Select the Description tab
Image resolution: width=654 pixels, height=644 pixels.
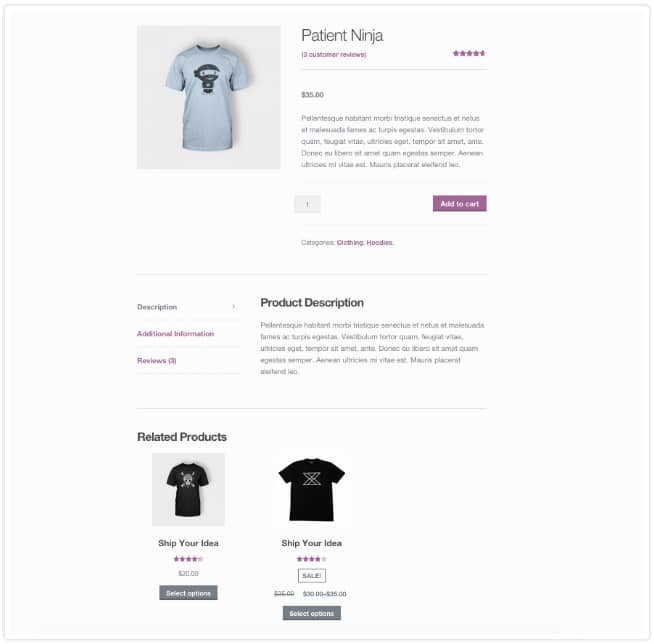point(157,307)
